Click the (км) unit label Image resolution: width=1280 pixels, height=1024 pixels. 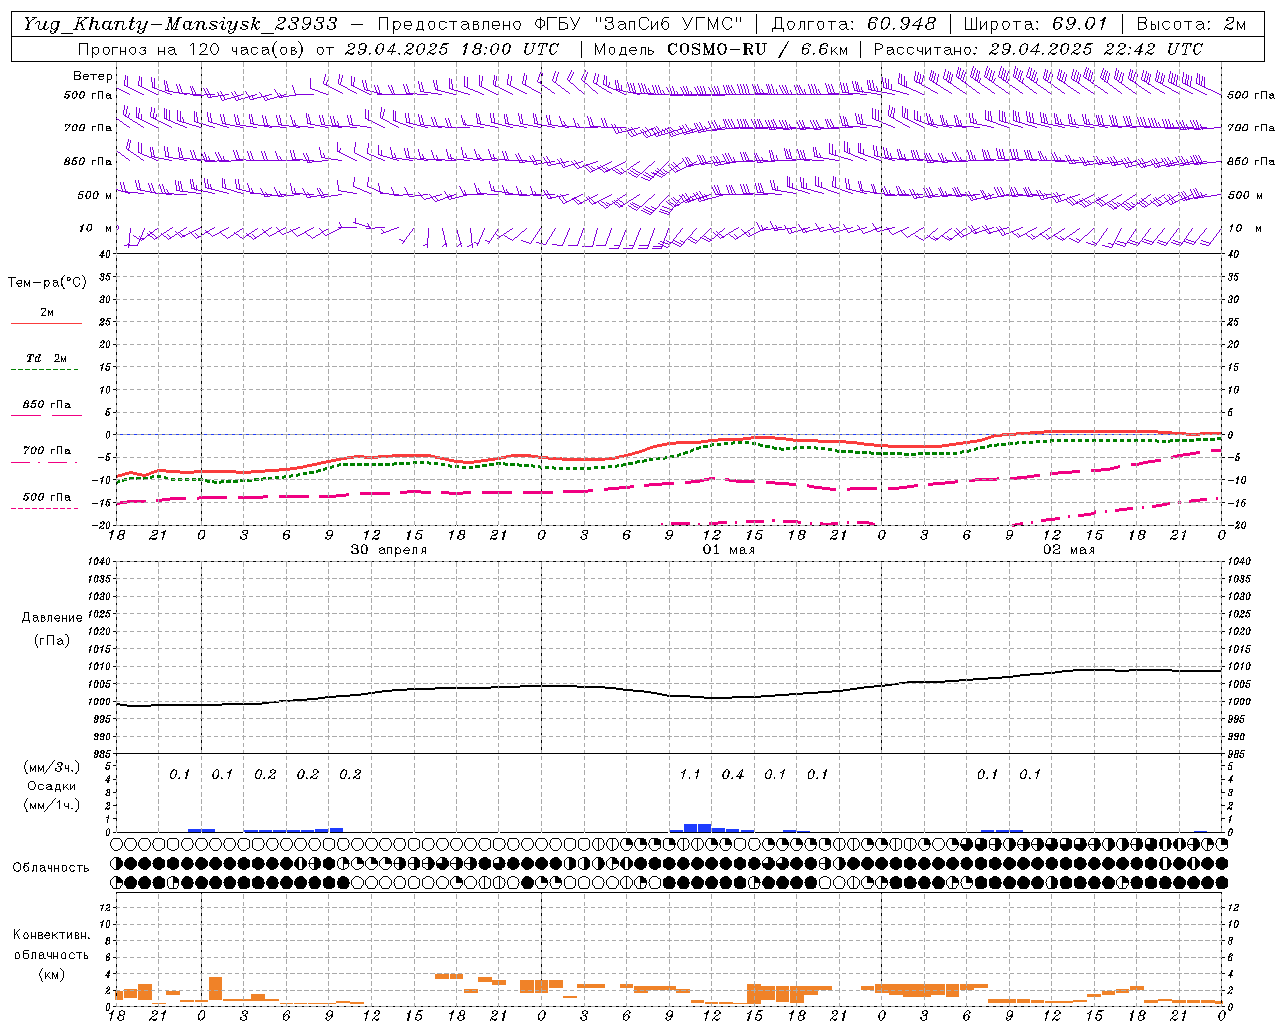(52, 974)
